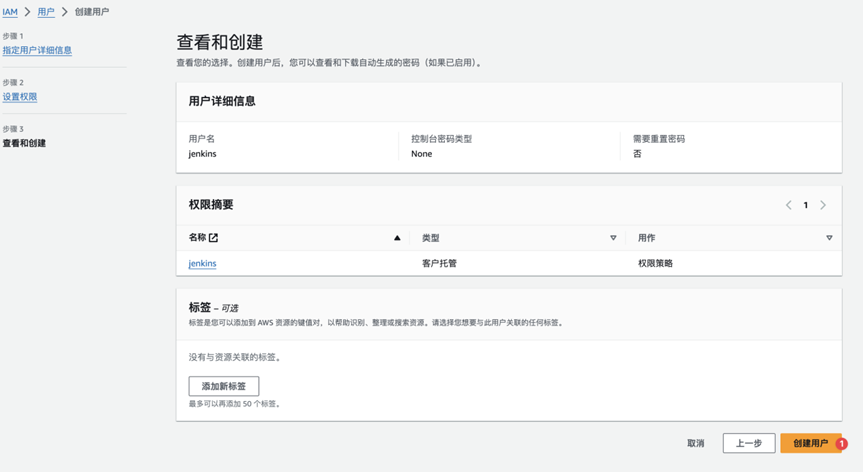
Task: Sort by 名称 ascending triangle
Action: 397,238
